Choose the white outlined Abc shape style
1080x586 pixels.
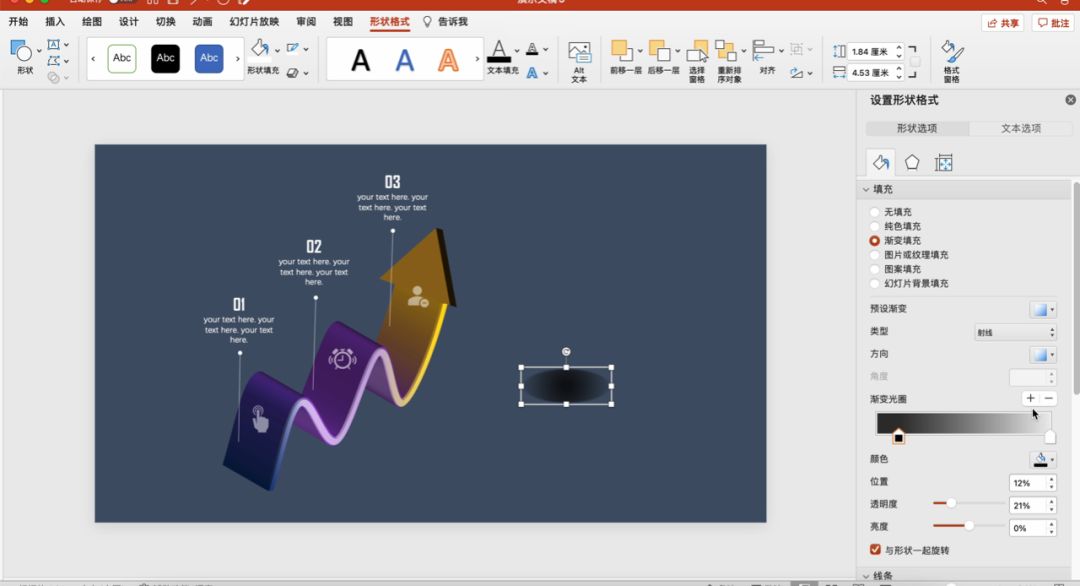point(122,59)
